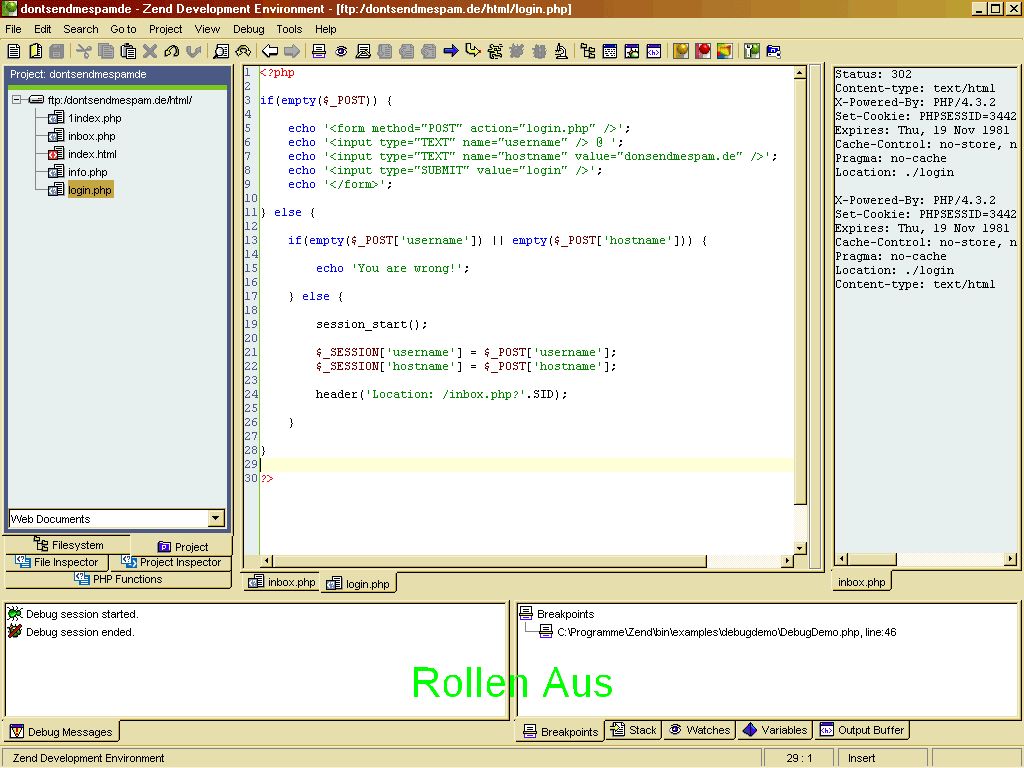Click the Undo arrow icon

172,51
